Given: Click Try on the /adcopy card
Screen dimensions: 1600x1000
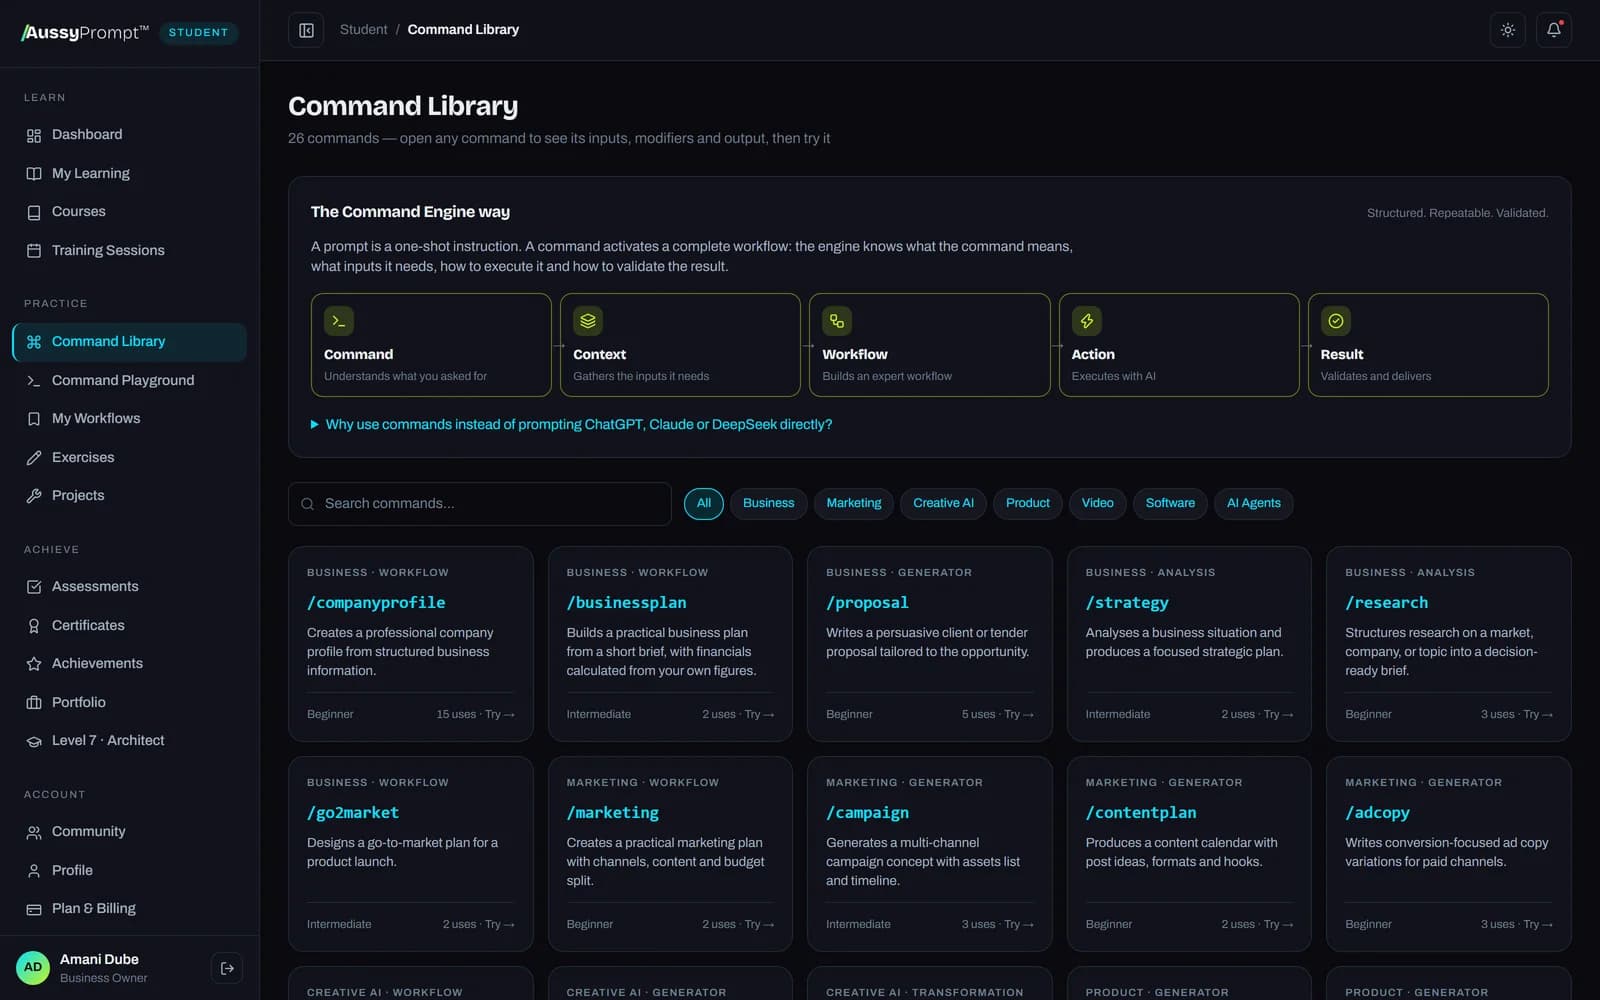Looking at the screenshot, I should pyautogui.click(x=1538, y=925).
